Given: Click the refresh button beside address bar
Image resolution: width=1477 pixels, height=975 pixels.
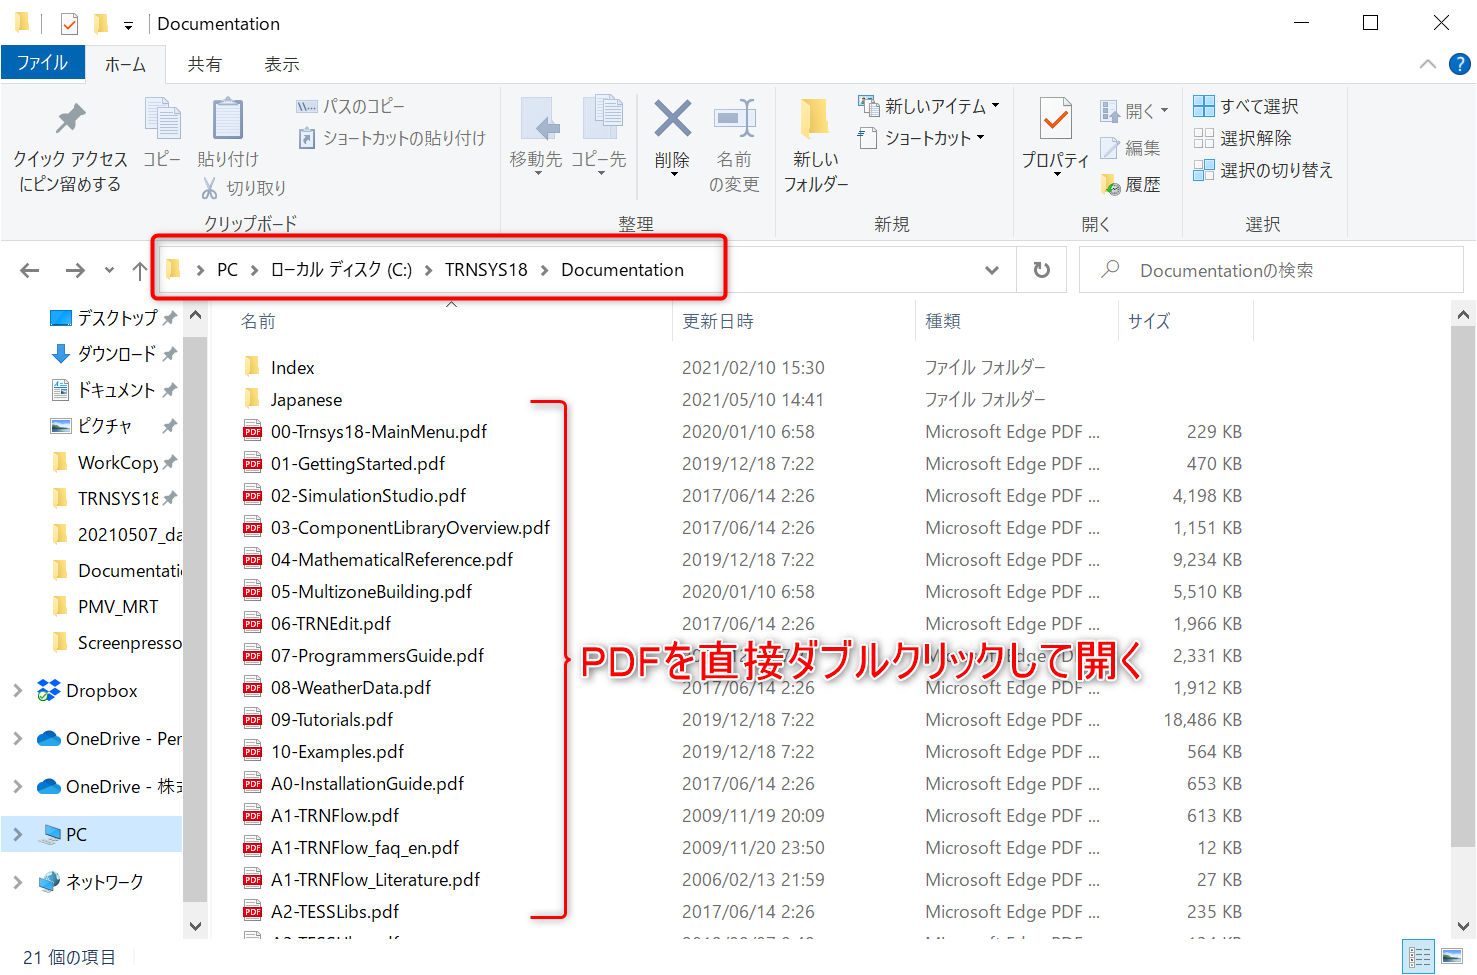Looking at the screenshot, I should click(x=1041, y=270).
